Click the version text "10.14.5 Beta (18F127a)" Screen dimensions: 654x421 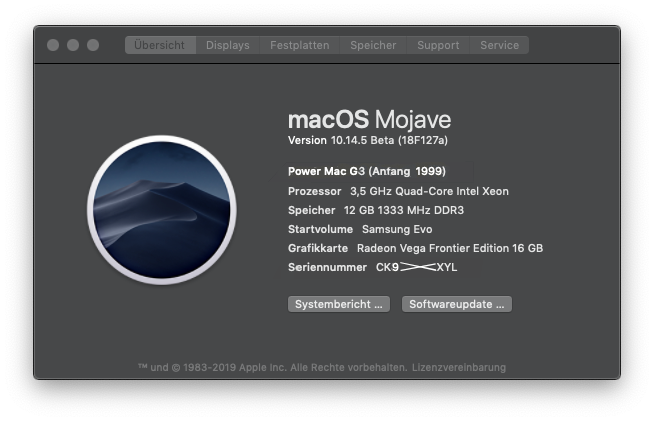[389, 140]
